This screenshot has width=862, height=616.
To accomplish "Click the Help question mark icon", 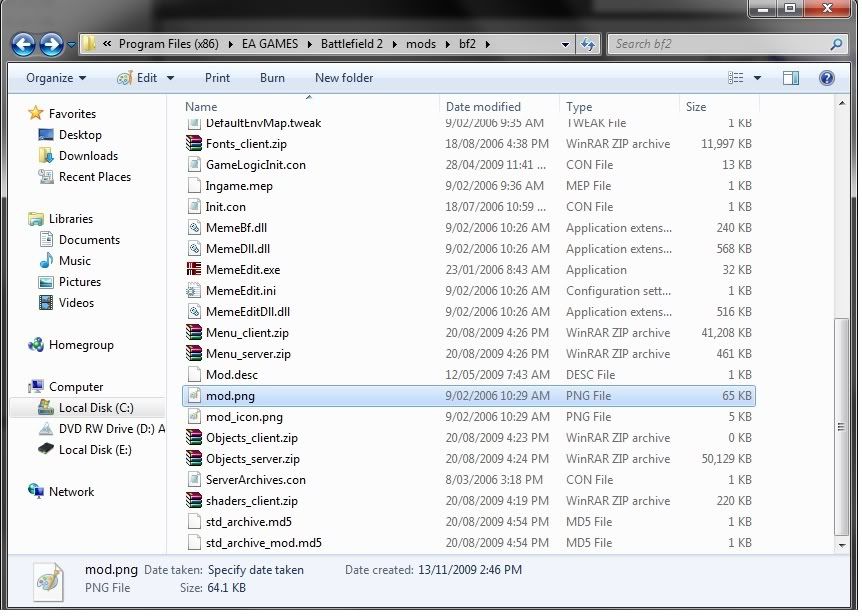I will coord(826,77).
